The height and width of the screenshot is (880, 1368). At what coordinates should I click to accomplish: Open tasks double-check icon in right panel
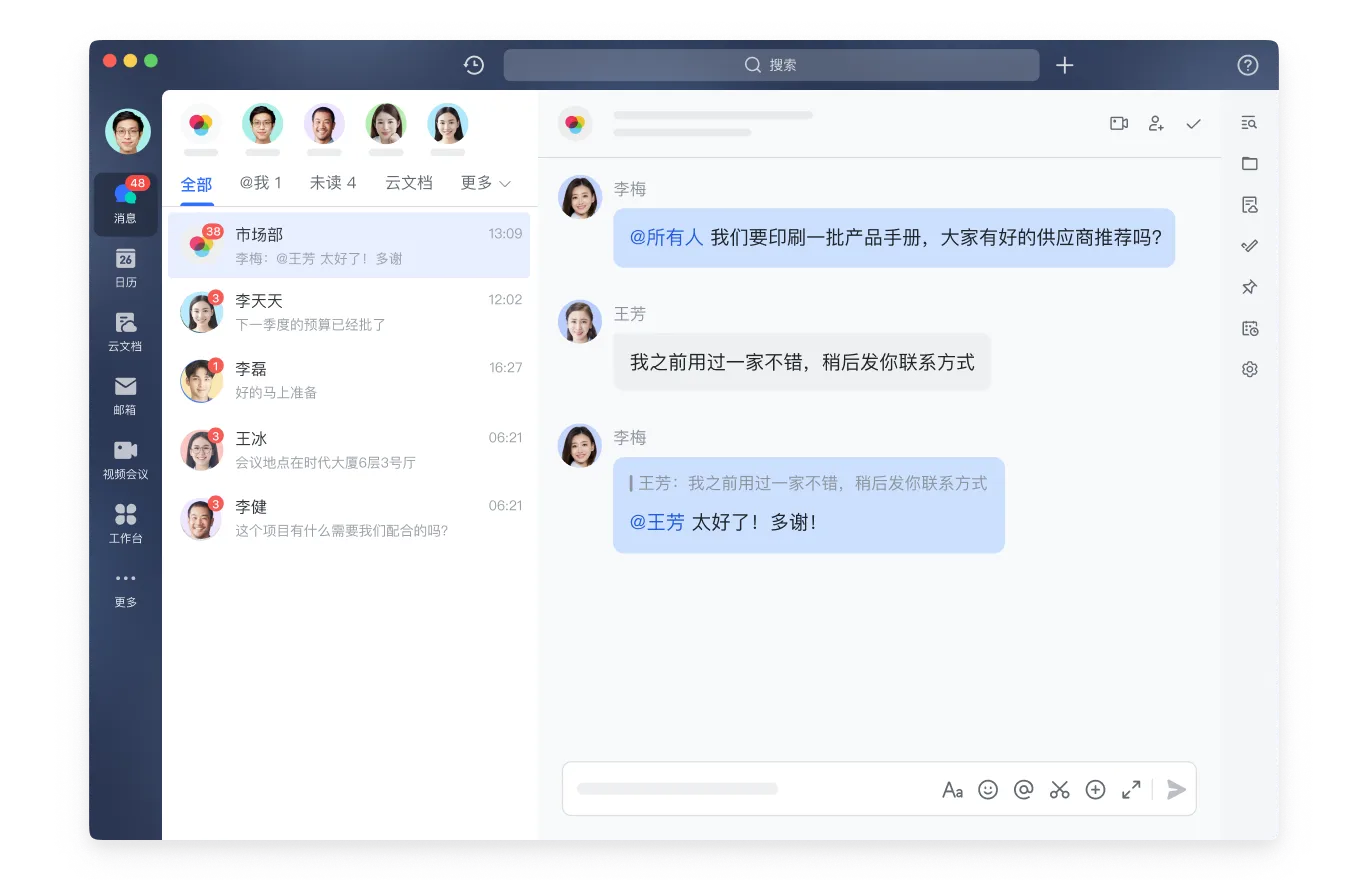[x=1249, y=246]
